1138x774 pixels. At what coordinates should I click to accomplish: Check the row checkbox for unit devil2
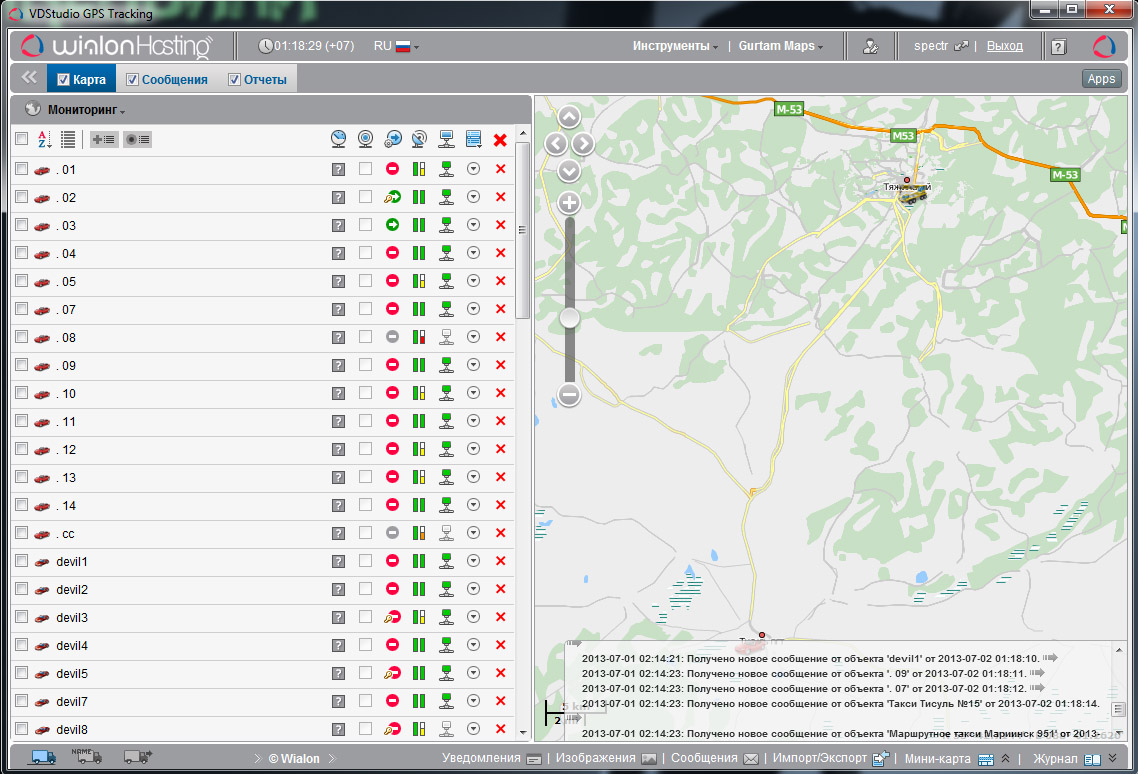[22, 589]
